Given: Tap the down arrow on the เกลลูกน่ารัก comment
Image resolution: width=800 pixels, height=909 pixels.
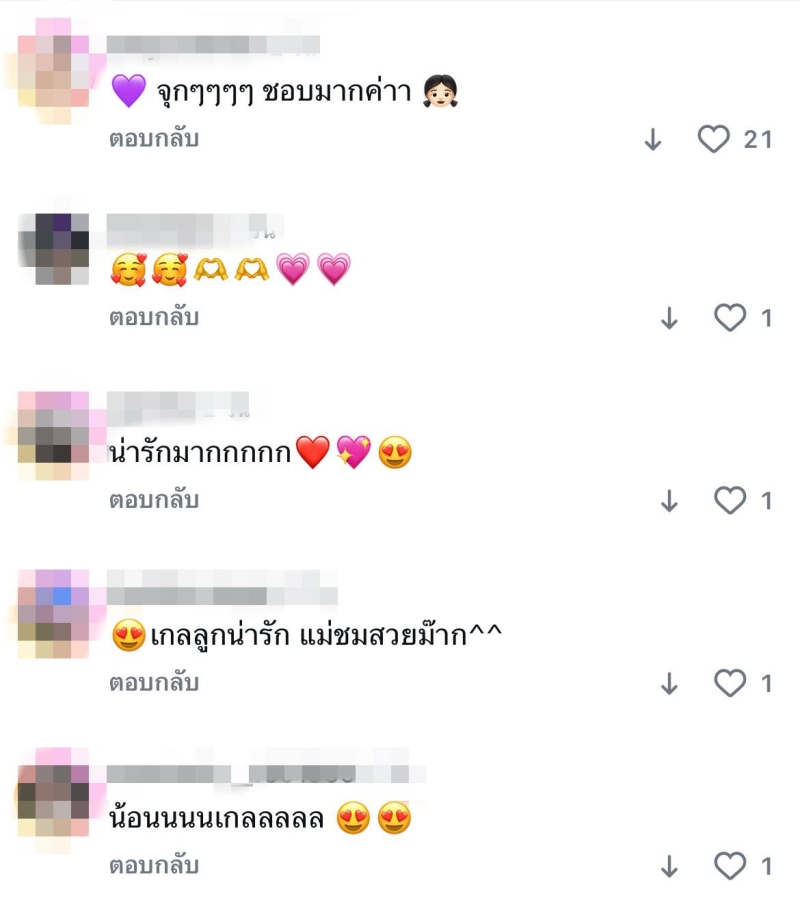Looking at the screenshot, I should (x=670, y=683).
